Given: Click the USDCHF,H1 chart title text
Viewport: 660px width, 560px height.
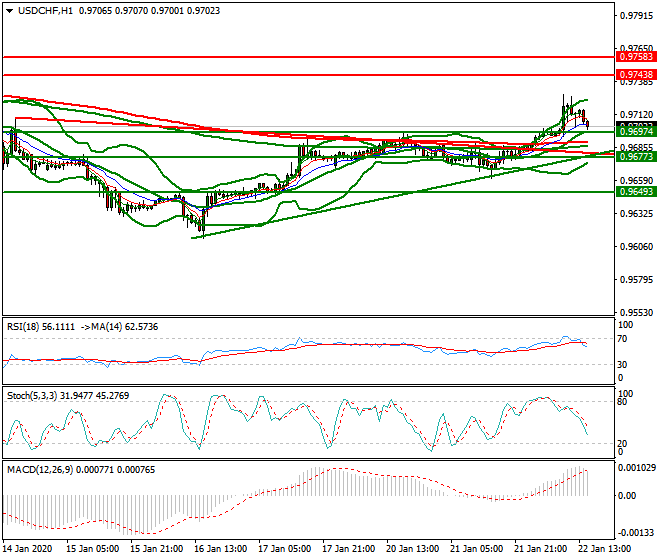Looking at the screenshot, I should (45, 11).
